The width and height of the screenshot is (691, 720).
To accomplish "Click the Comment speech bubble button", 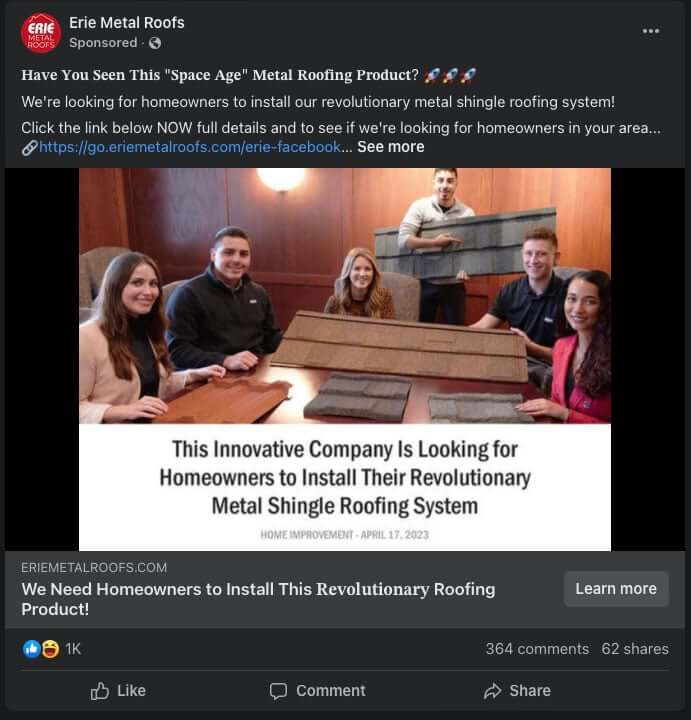I will [x=317, y=690].
